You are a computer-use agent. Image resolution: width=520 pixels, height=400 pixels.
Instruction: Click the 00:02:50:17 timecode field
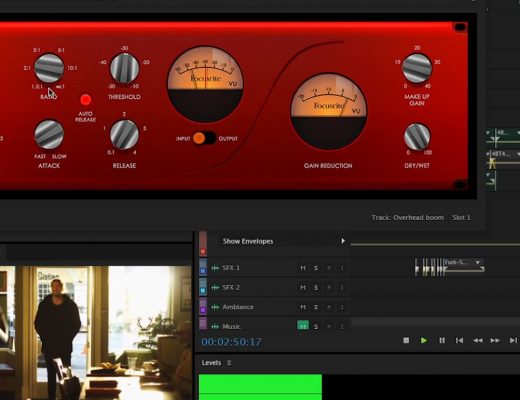coord(231,342)
